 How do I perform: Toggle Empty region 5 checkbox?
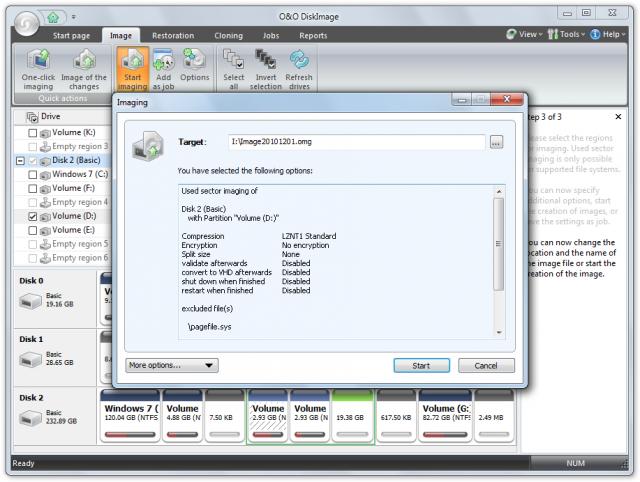[x=33, y=244]
